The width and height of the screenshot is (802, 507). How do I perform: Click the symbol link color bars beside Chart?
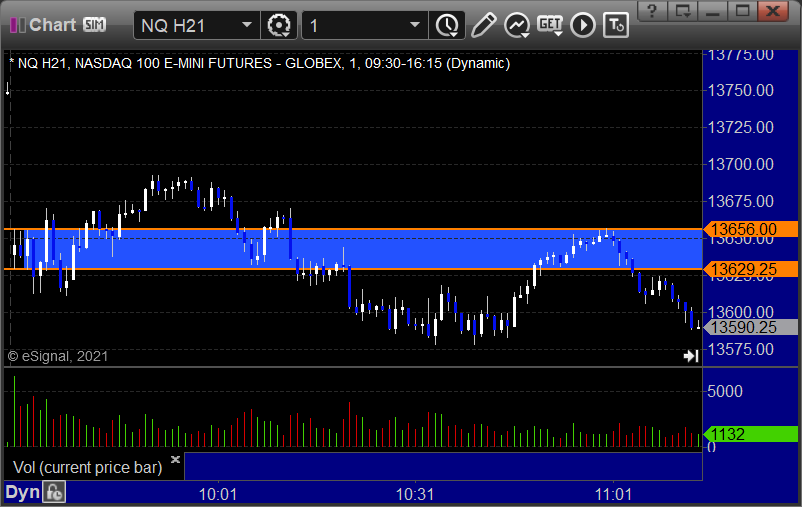pos(18,25)
